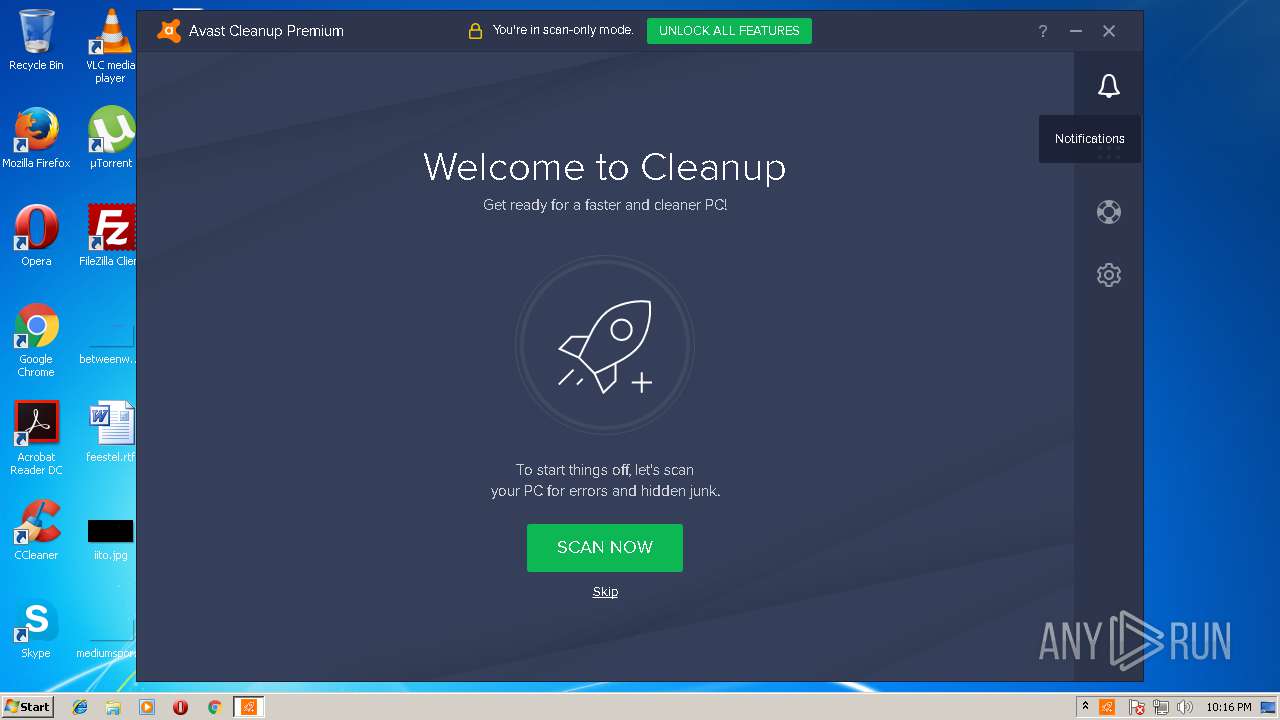1280x720 pixels.
Task: Select the µTorrent desktop icon
Action: pyautogui.click(x=111, y=138)
